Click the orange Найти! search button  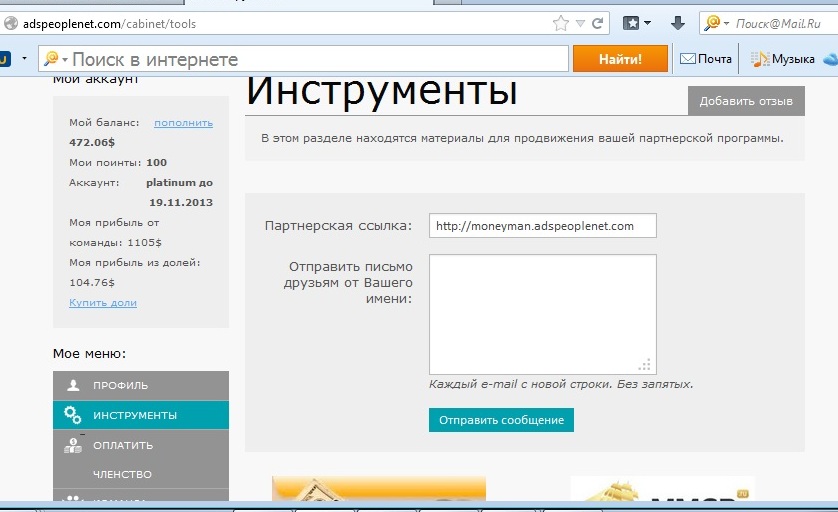(620, 59)
